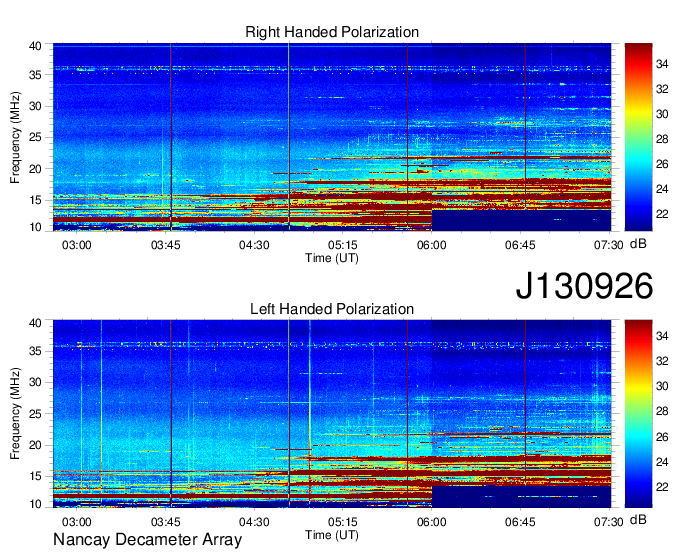
Task: Click "22" on the Left Handed colorbar scale
Action: (x=662, y=487)
